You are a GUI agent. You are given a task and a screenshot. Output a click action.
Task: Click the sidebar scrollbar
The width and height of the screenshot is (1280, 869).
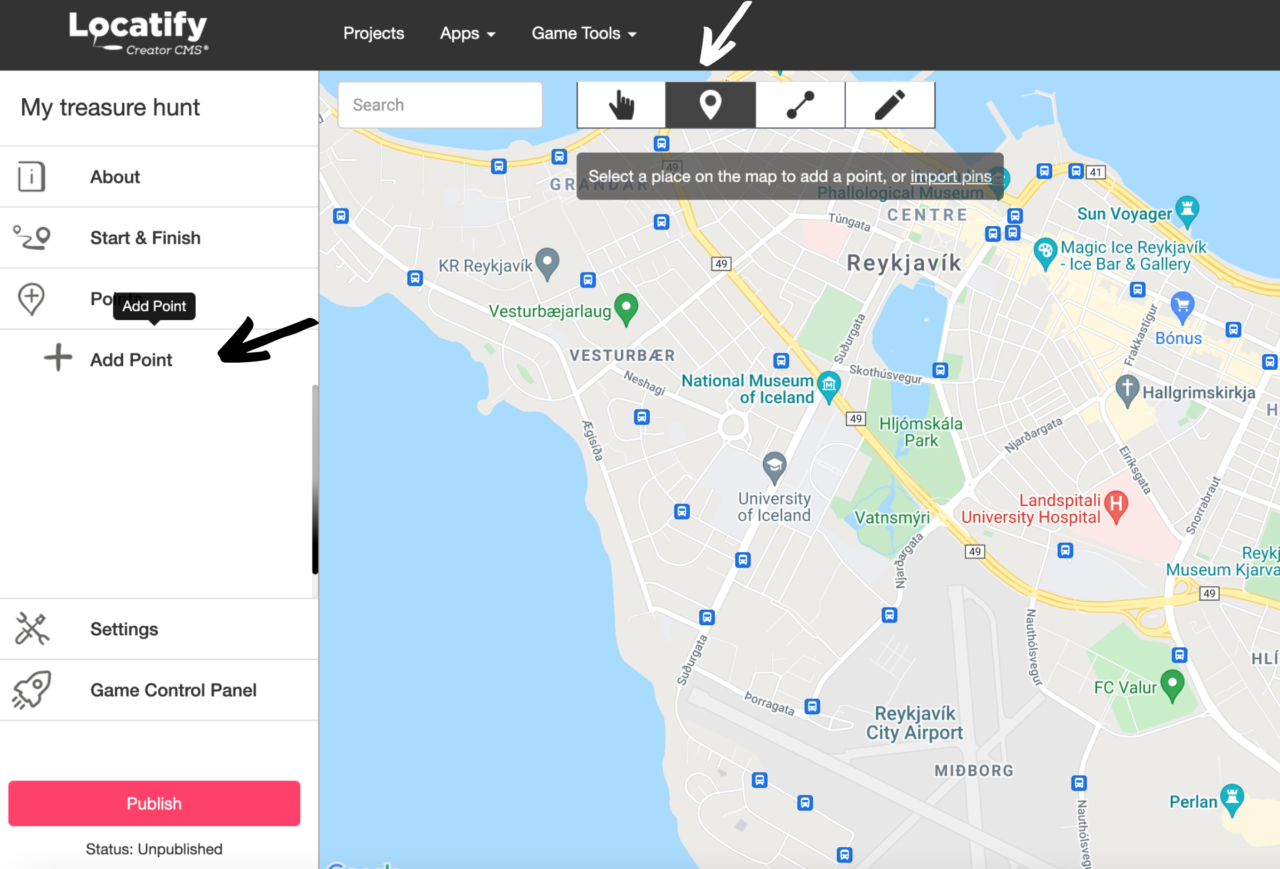click(x=313, y=470)
